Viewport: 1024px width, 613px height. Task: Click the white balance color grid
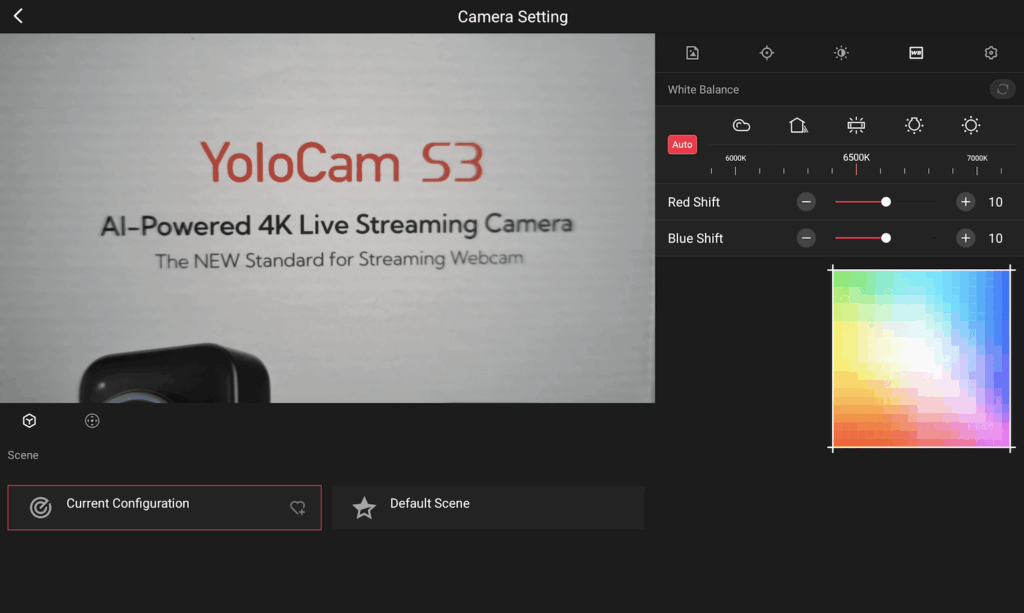click(921, 359)
